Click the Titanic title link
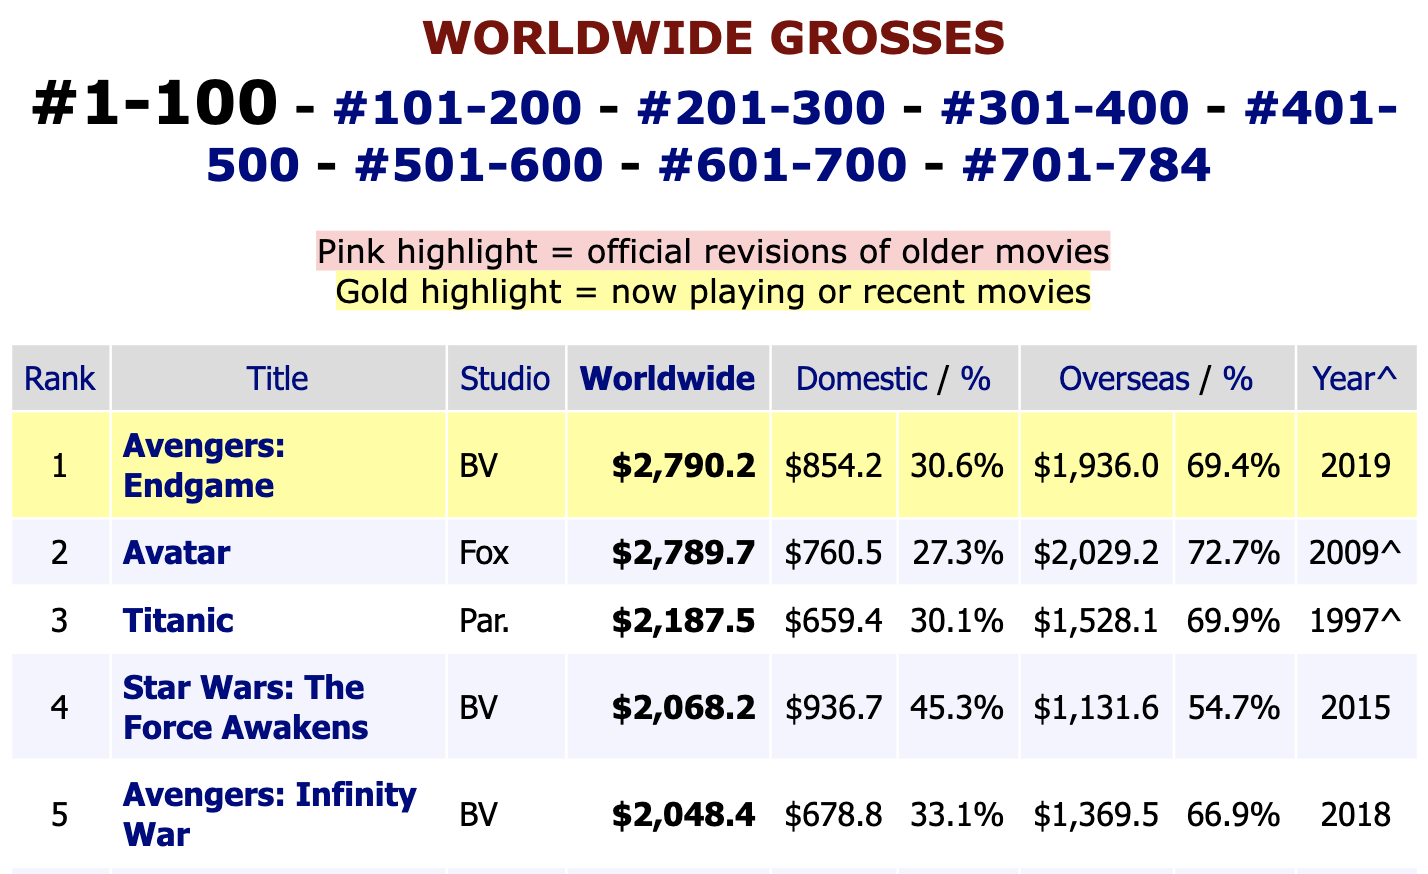The height and width of the screenshot is (874, 1428). tap(178, 621)
